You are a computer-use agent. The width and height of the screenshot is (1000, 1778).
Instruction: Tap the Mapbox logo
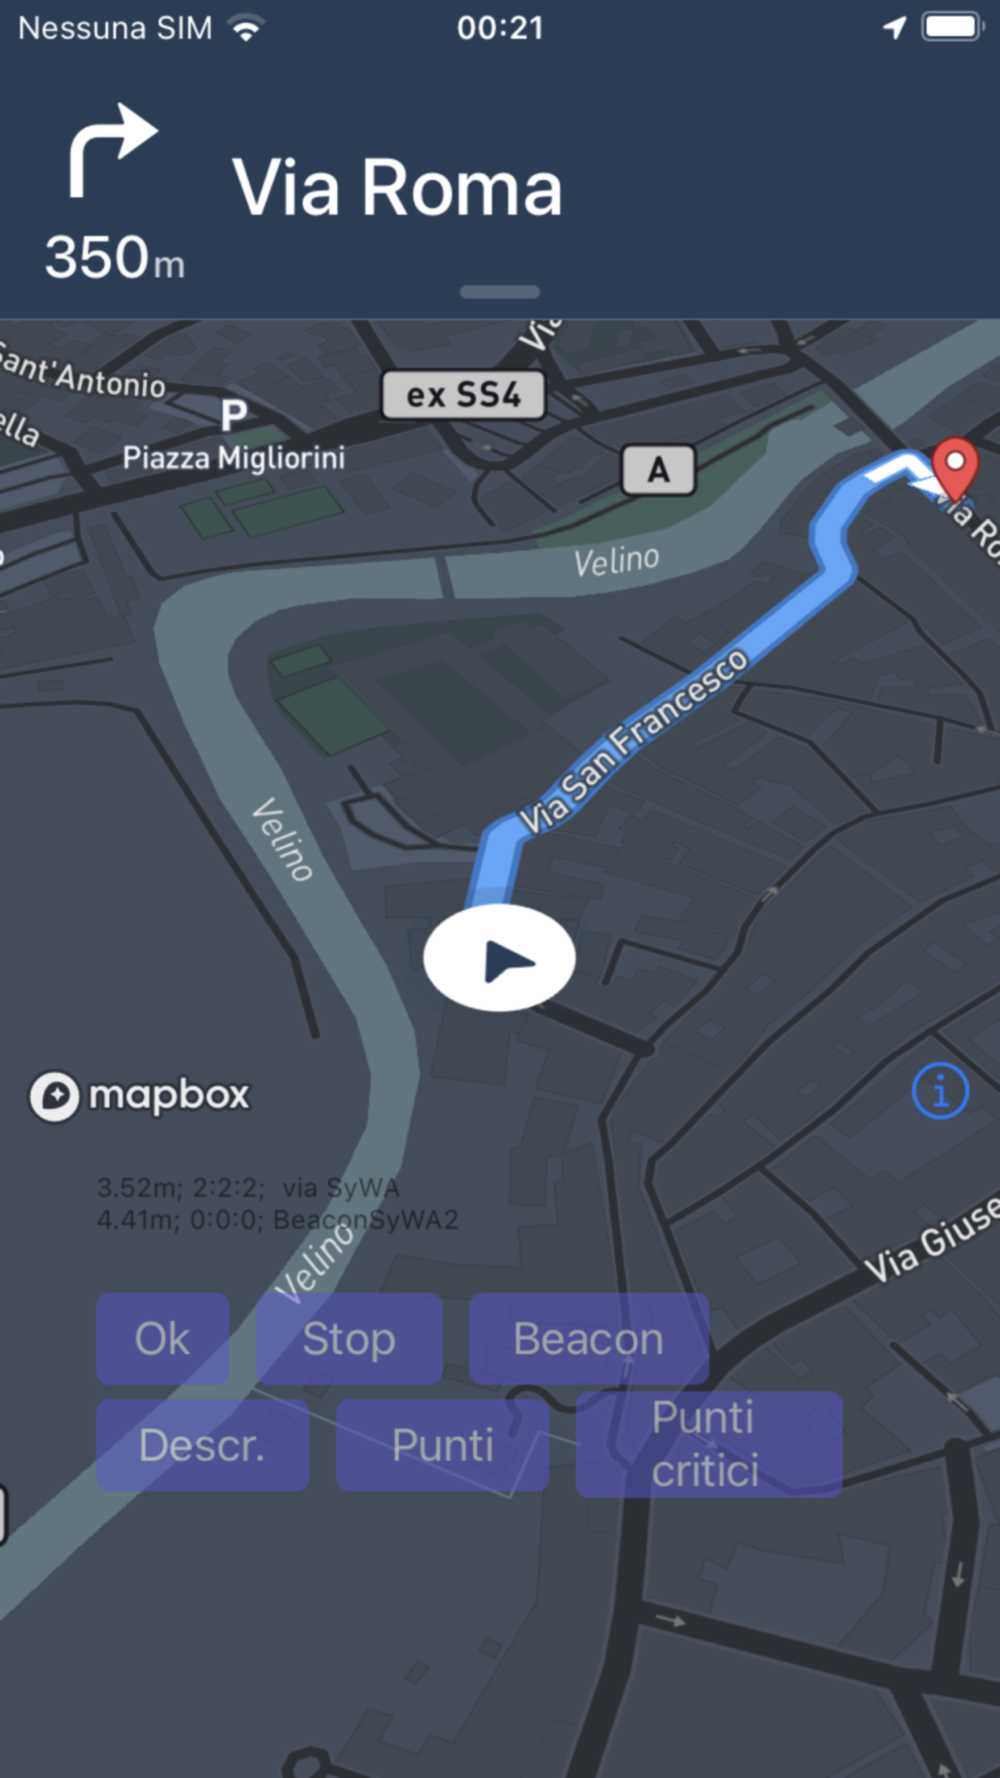[x=140, y=1096]
